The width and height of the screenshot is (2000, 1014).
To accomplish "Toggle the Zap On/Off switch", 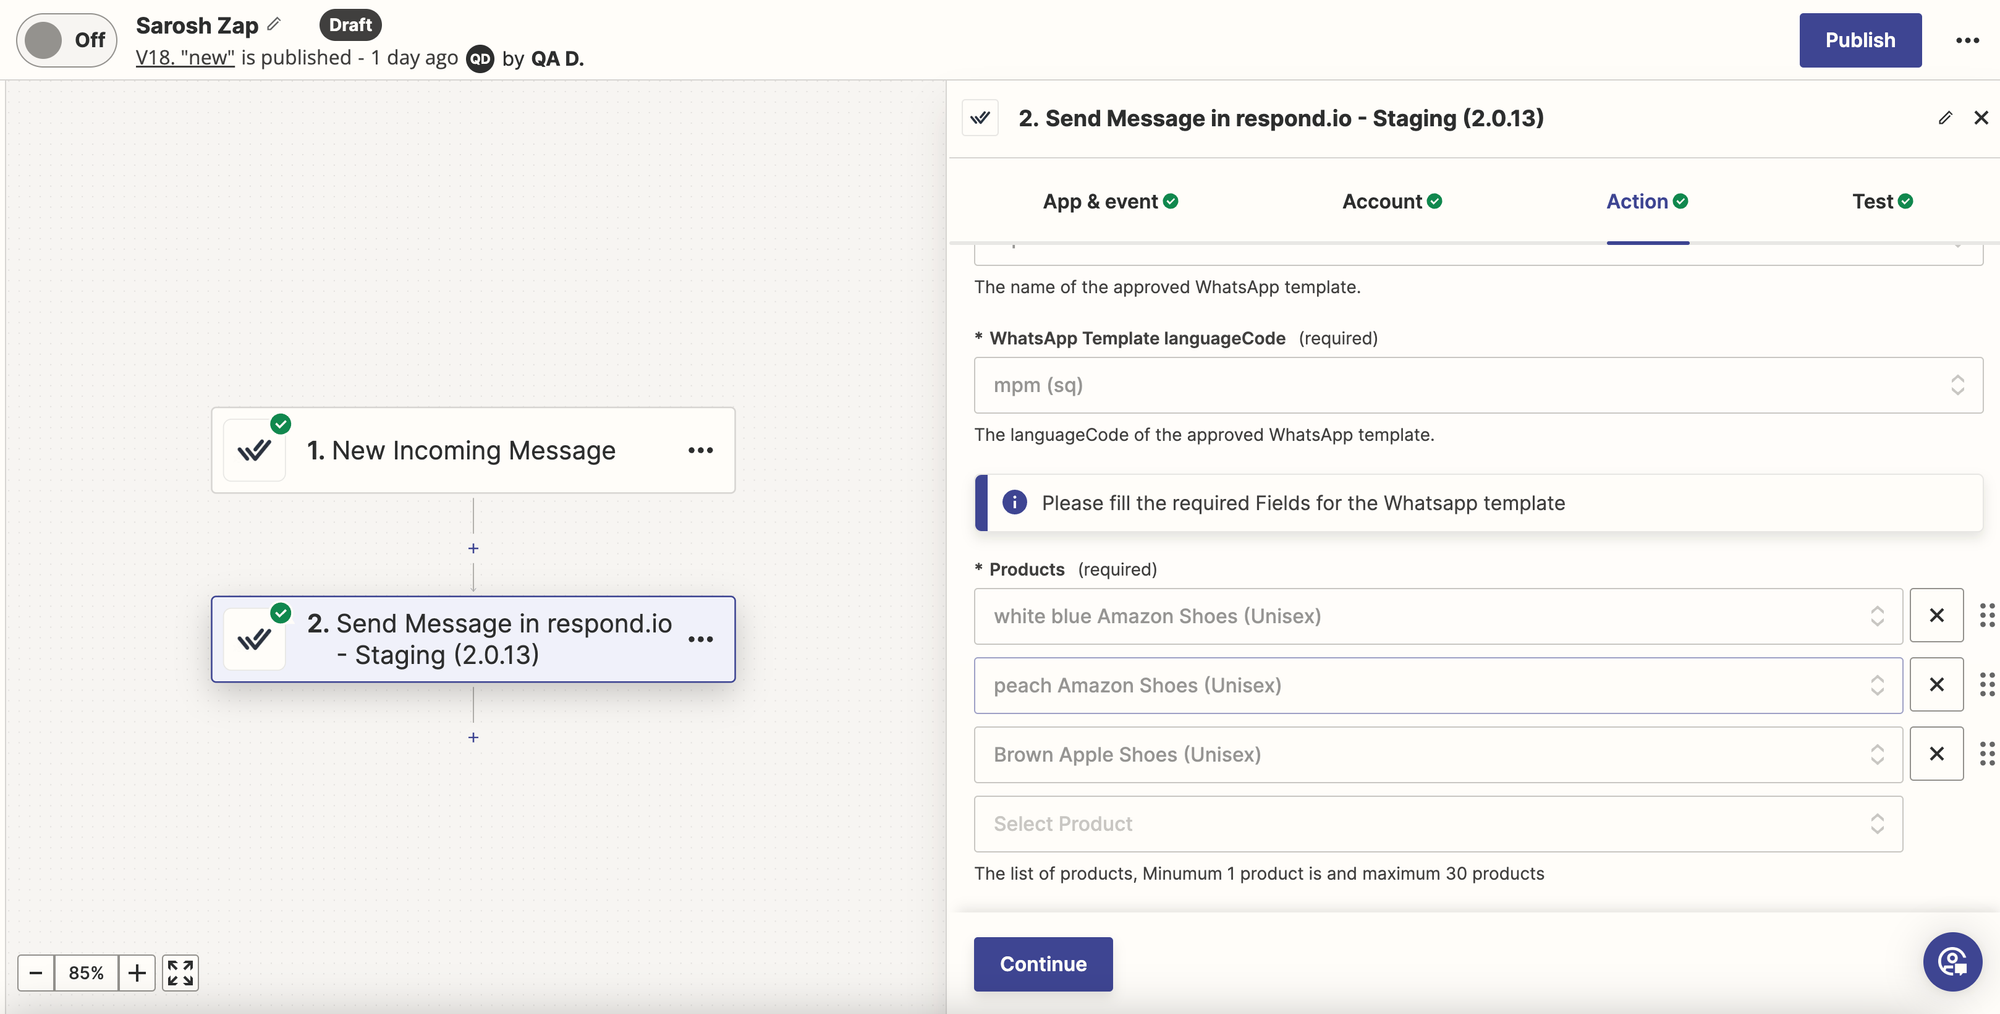I will click(x=66, y=40).
